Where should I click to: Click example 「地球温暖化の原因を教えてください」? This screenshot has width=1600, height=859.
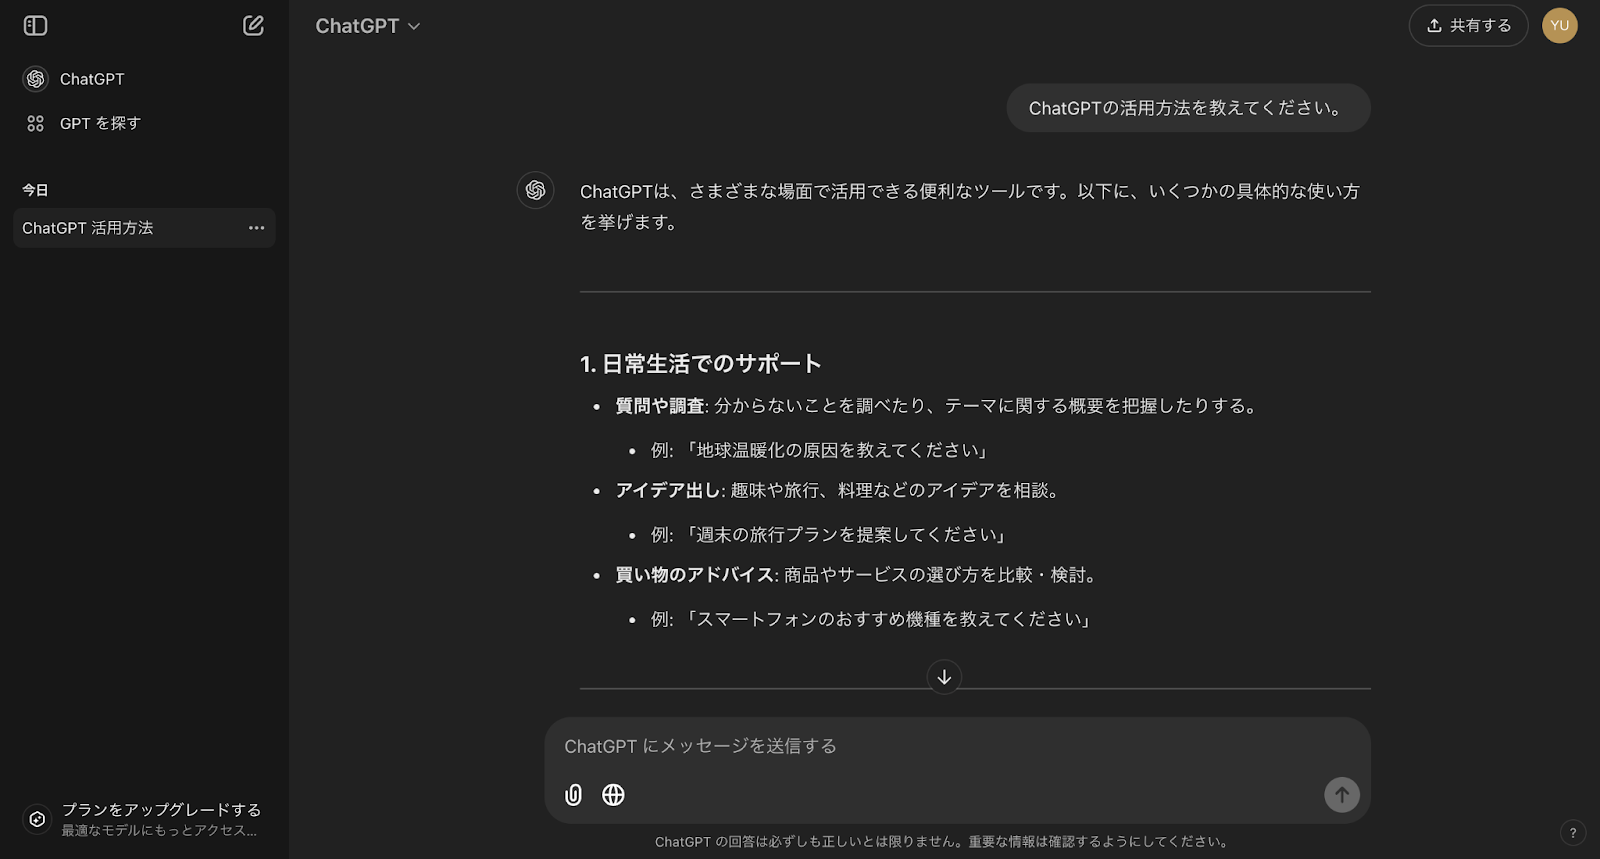coord(836,450)
